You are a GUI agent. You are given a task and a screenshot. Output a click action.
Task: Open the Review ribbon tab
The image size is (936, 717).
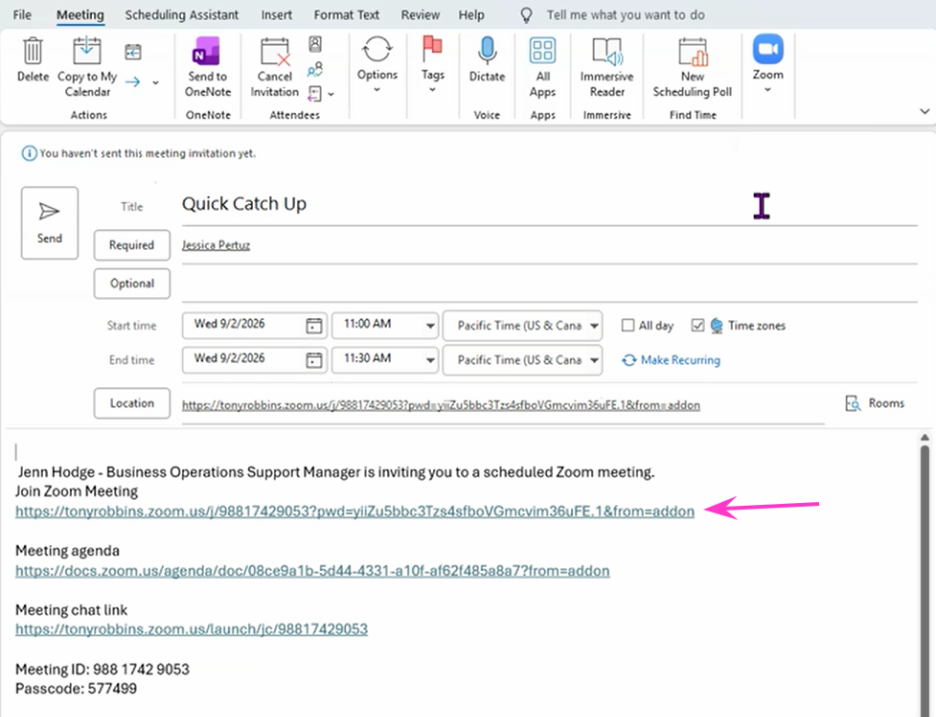420,15
